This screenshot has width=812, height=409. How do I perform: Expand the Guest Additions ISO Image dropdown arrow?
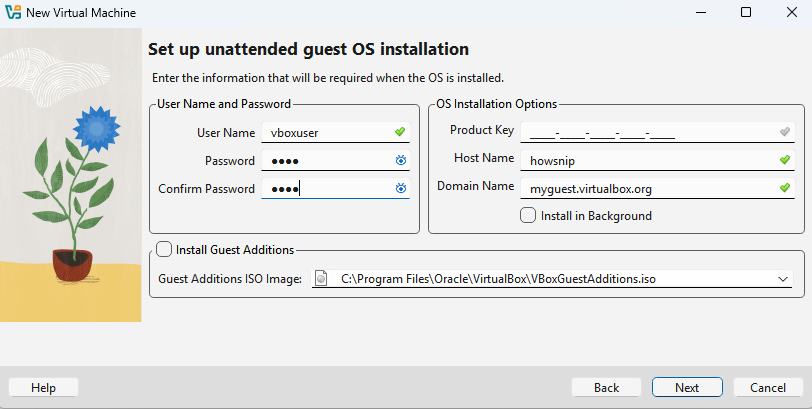[782, 279]
